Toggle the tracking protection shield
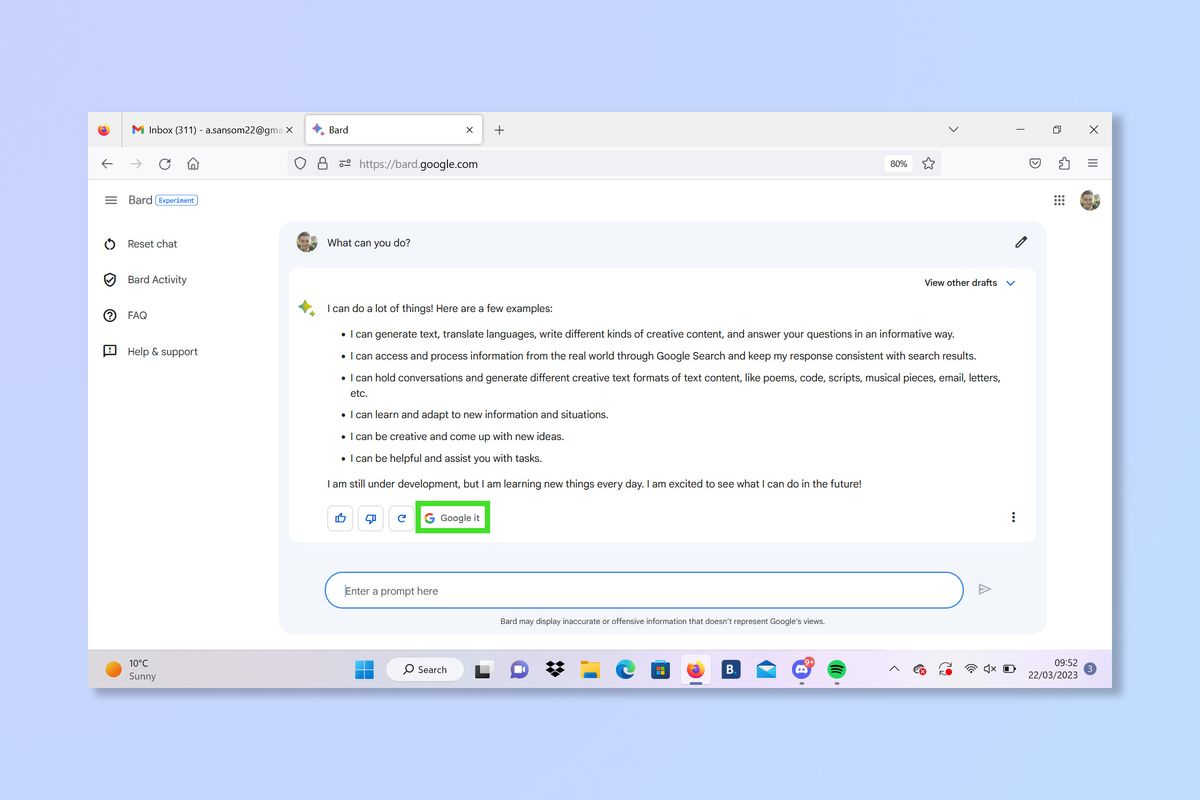The height and width of the screenshot is (800, 1200). [300, 163]
